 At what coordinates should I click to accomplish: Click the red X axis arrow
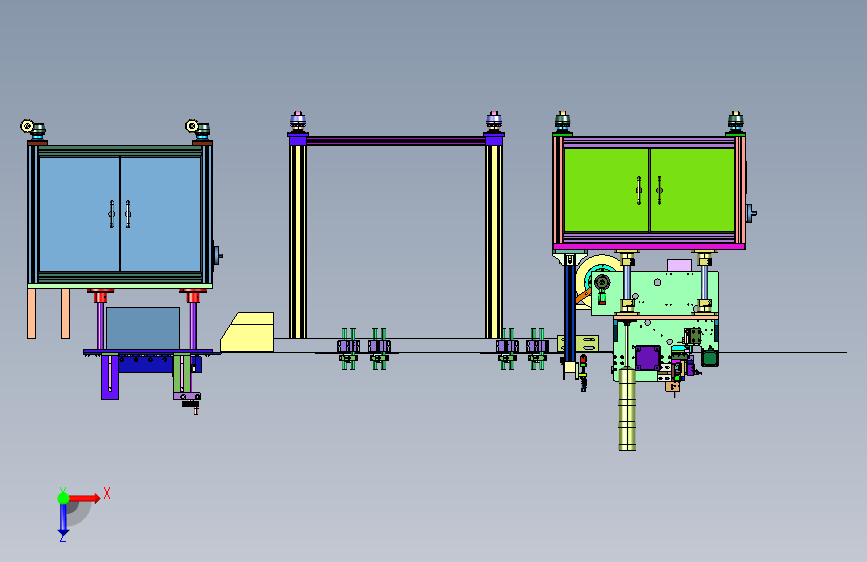pyautogui.click(x=84, y=498)
